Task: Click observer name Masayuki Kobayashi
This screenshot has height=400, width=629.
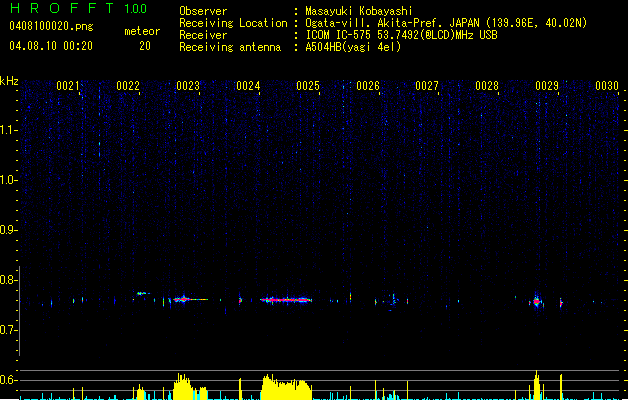Action: (359, 11)
